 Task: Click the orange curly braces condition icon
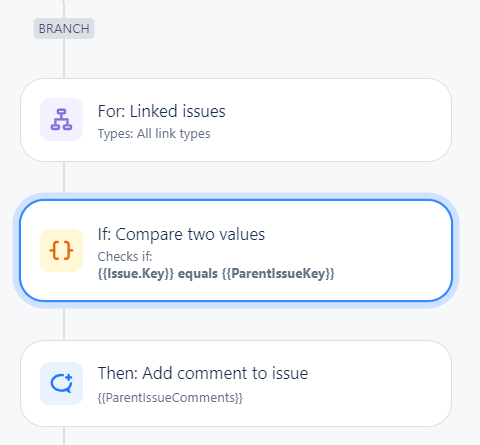61,250
